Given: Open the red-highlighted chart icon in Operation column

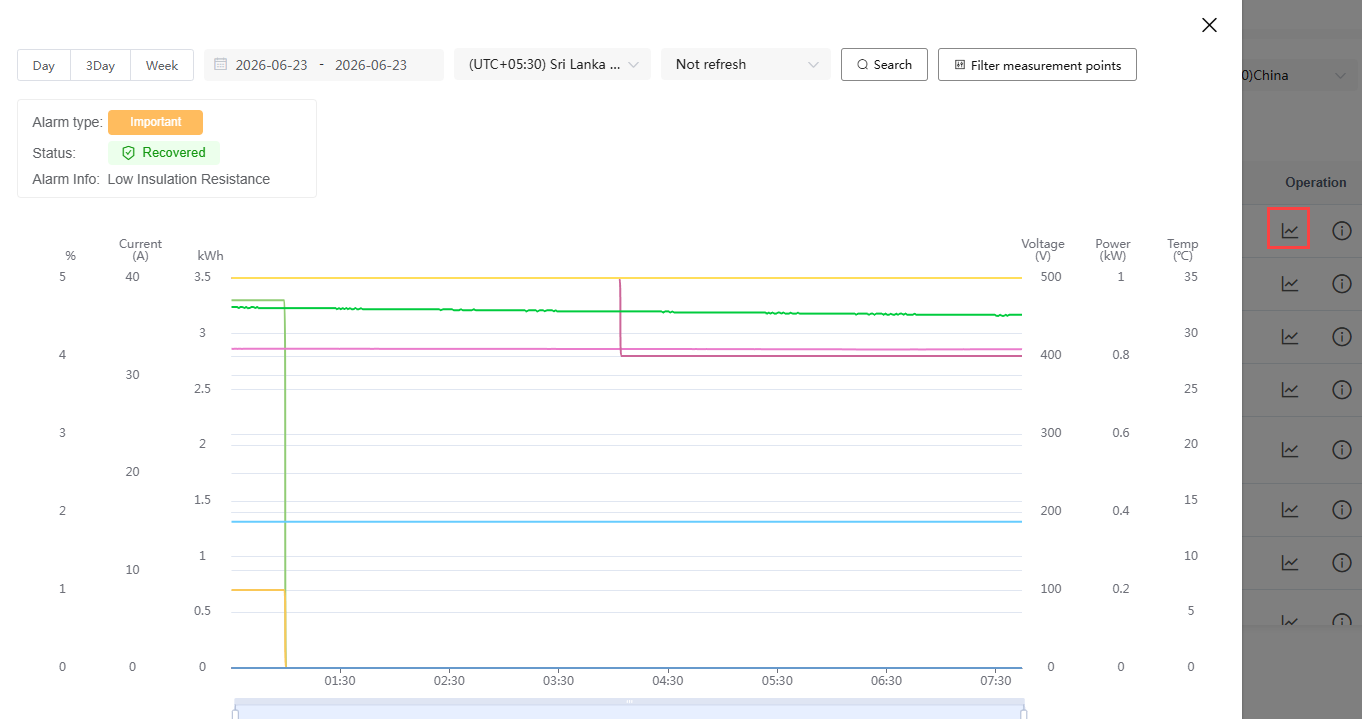Looking at the screenshot, I should pos(1290,230).
